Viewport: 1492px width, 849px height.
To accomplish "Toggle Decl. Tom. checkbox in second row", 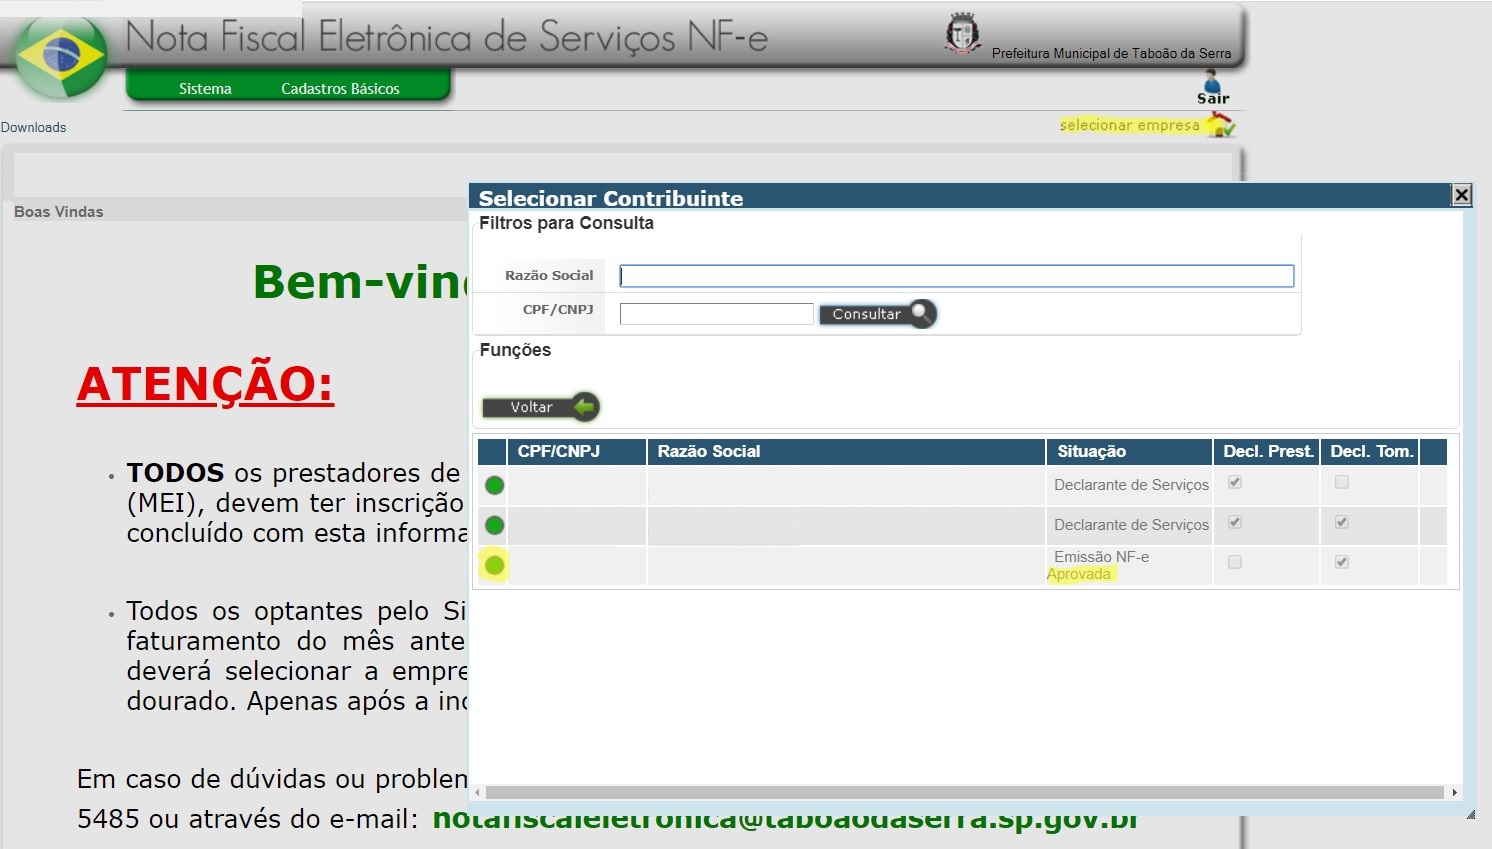I will (x=1342, y=522).
